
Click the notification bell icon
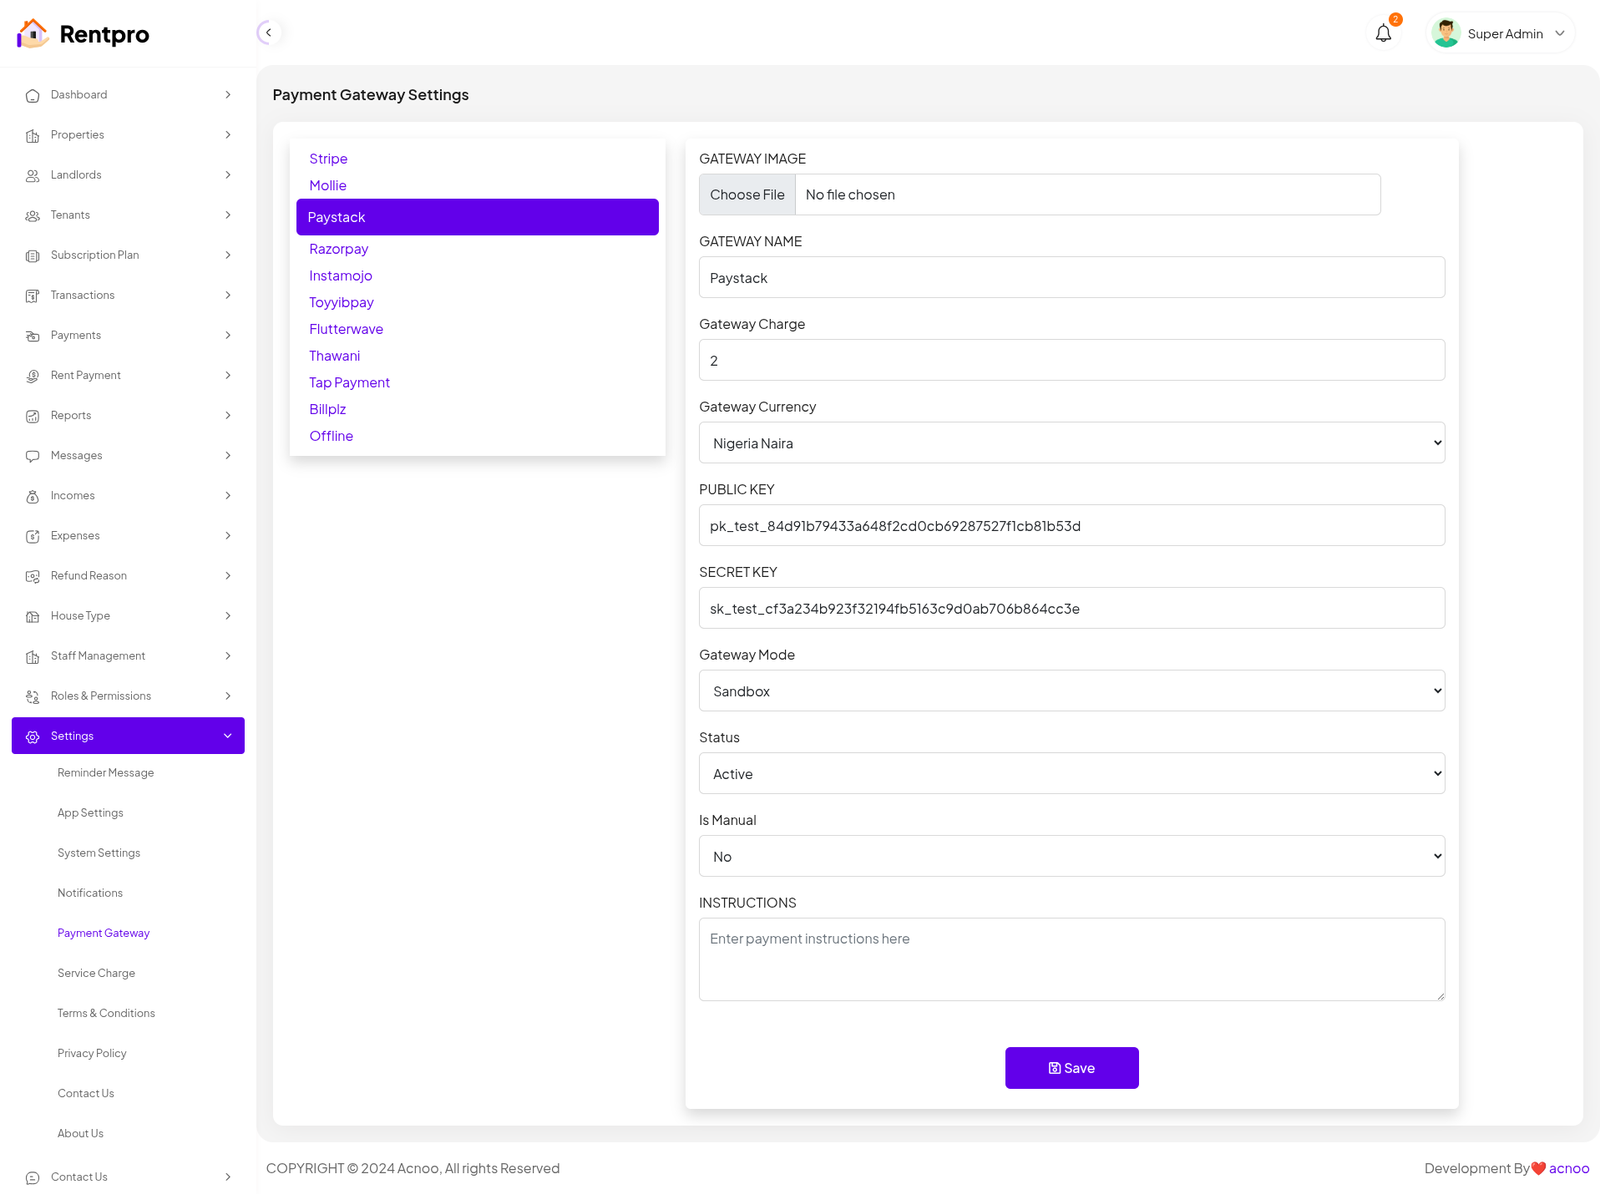1383,34
